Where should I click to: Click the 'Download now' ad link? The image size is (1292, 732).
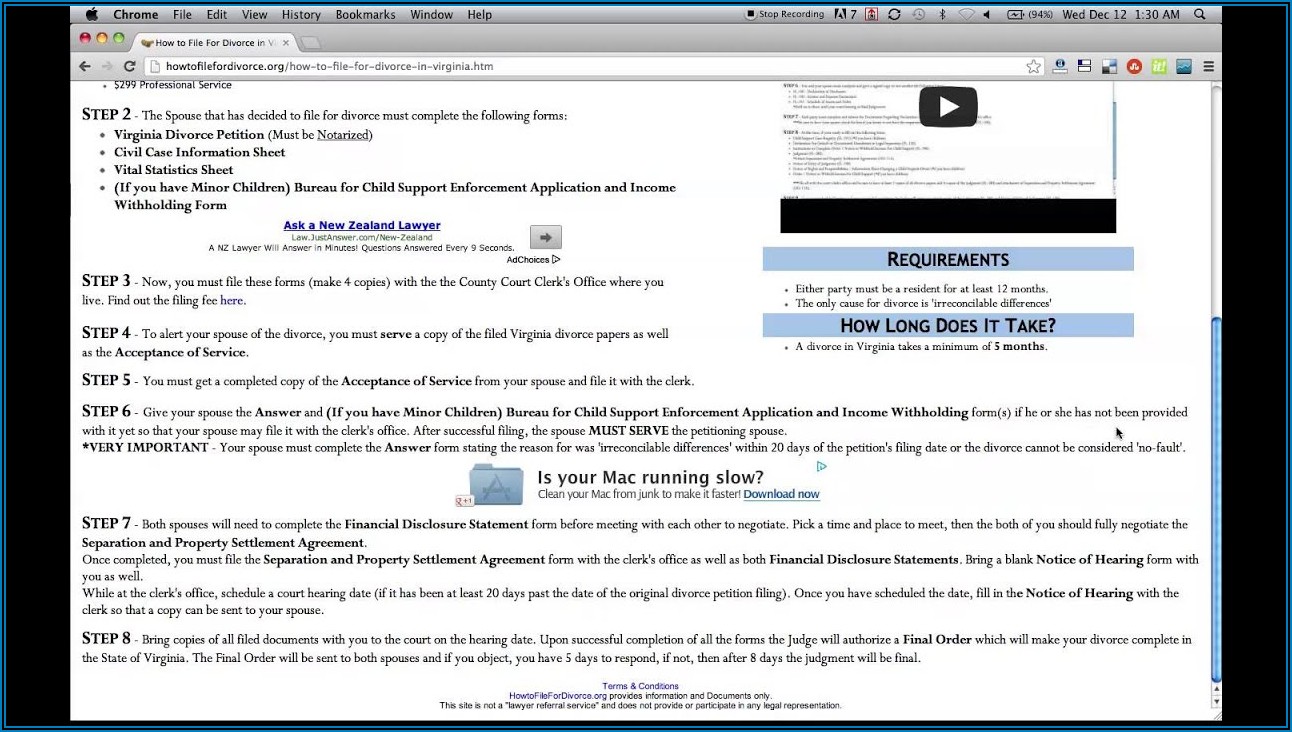coord(781,494)
